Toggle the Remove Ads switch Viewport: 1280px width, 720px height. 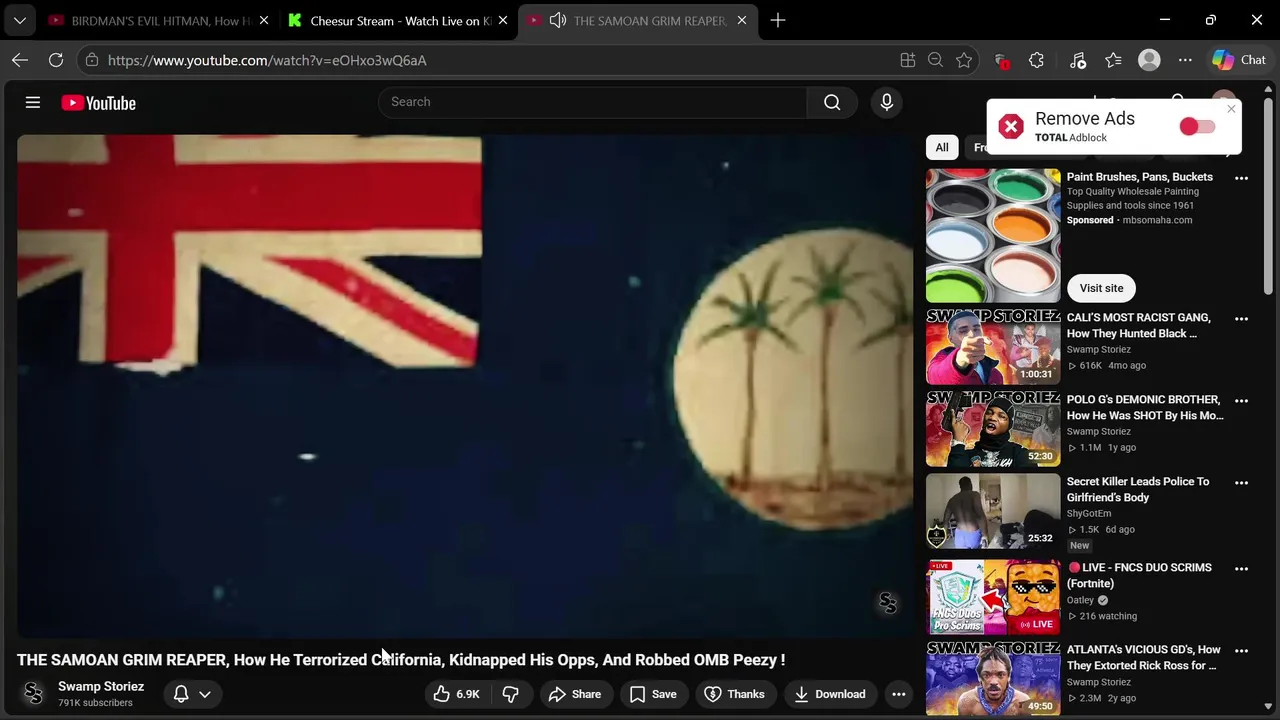coord(1197,126)
